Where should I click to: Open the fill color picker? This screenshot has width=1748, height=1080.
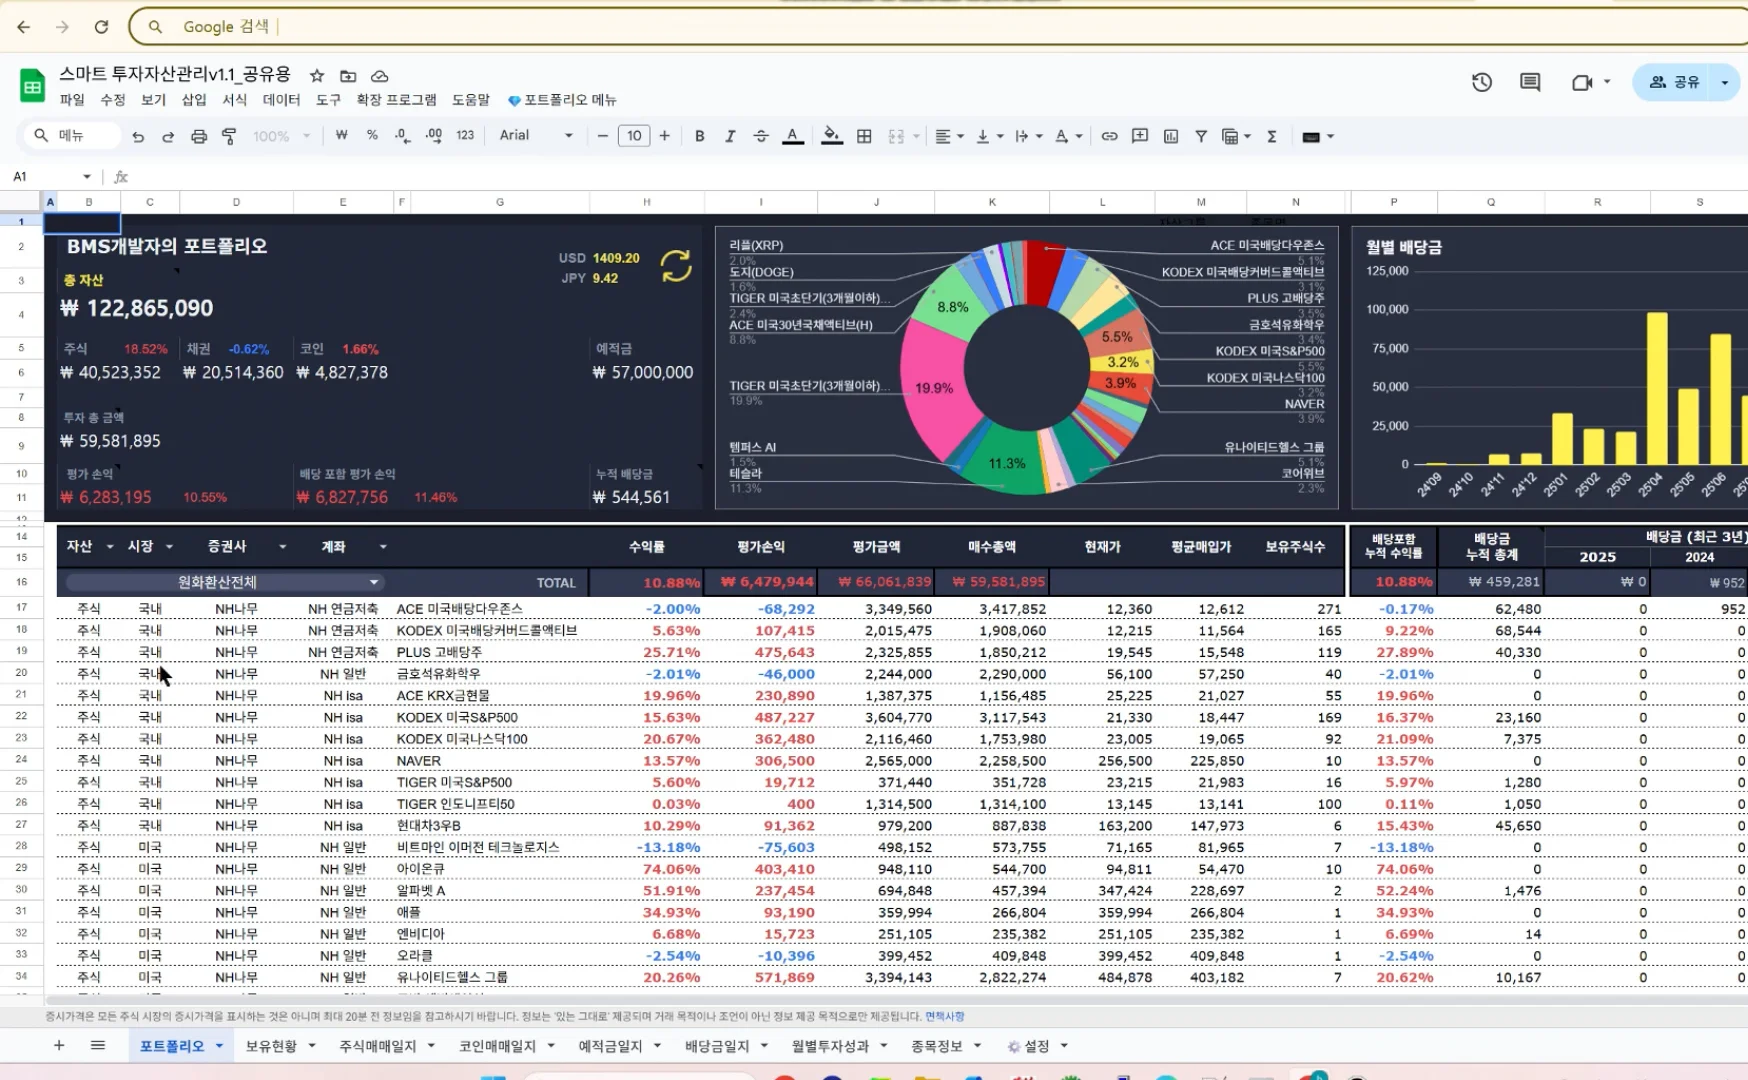(831, 136)
